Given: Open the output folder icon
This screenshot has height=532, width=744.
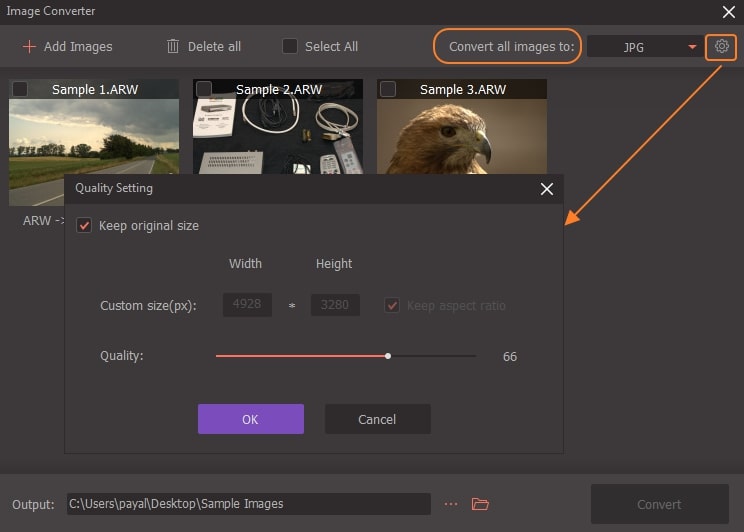Looking at the screenshot, I should pyautogui.click(x=480, y=504).
